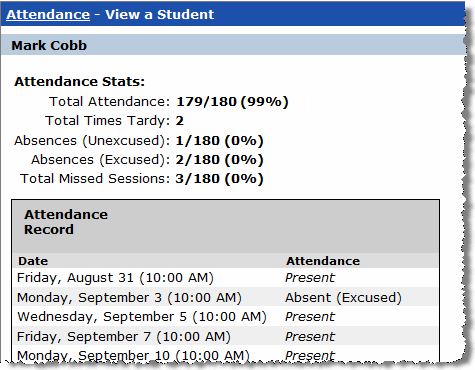Click Present status for August 31

pyautogui.click(x=310, y=278)
